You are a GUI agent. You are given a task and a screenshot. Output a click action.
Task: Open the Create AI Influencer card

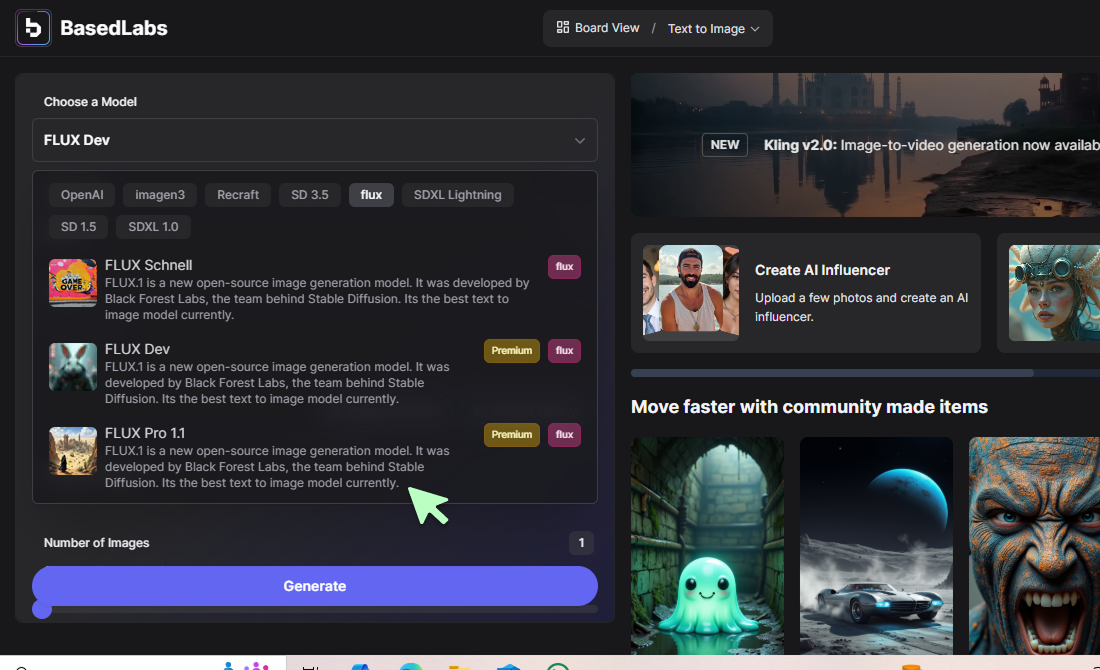(x=805, y=293)
